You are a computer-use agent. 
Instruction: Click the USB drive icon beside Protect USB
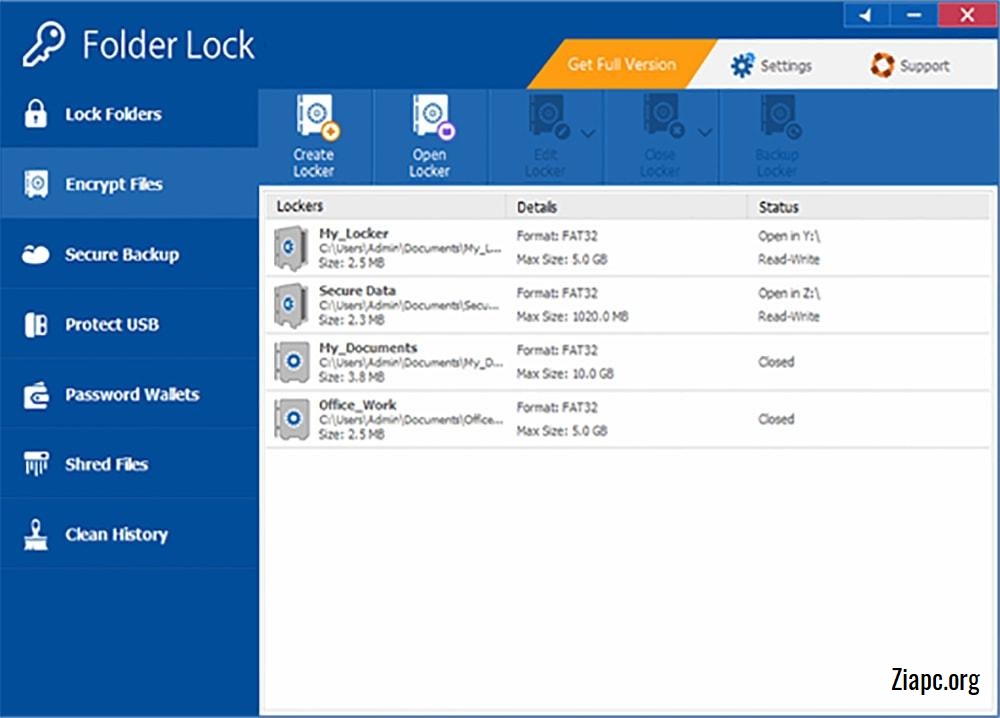click(x=36, y=325)
